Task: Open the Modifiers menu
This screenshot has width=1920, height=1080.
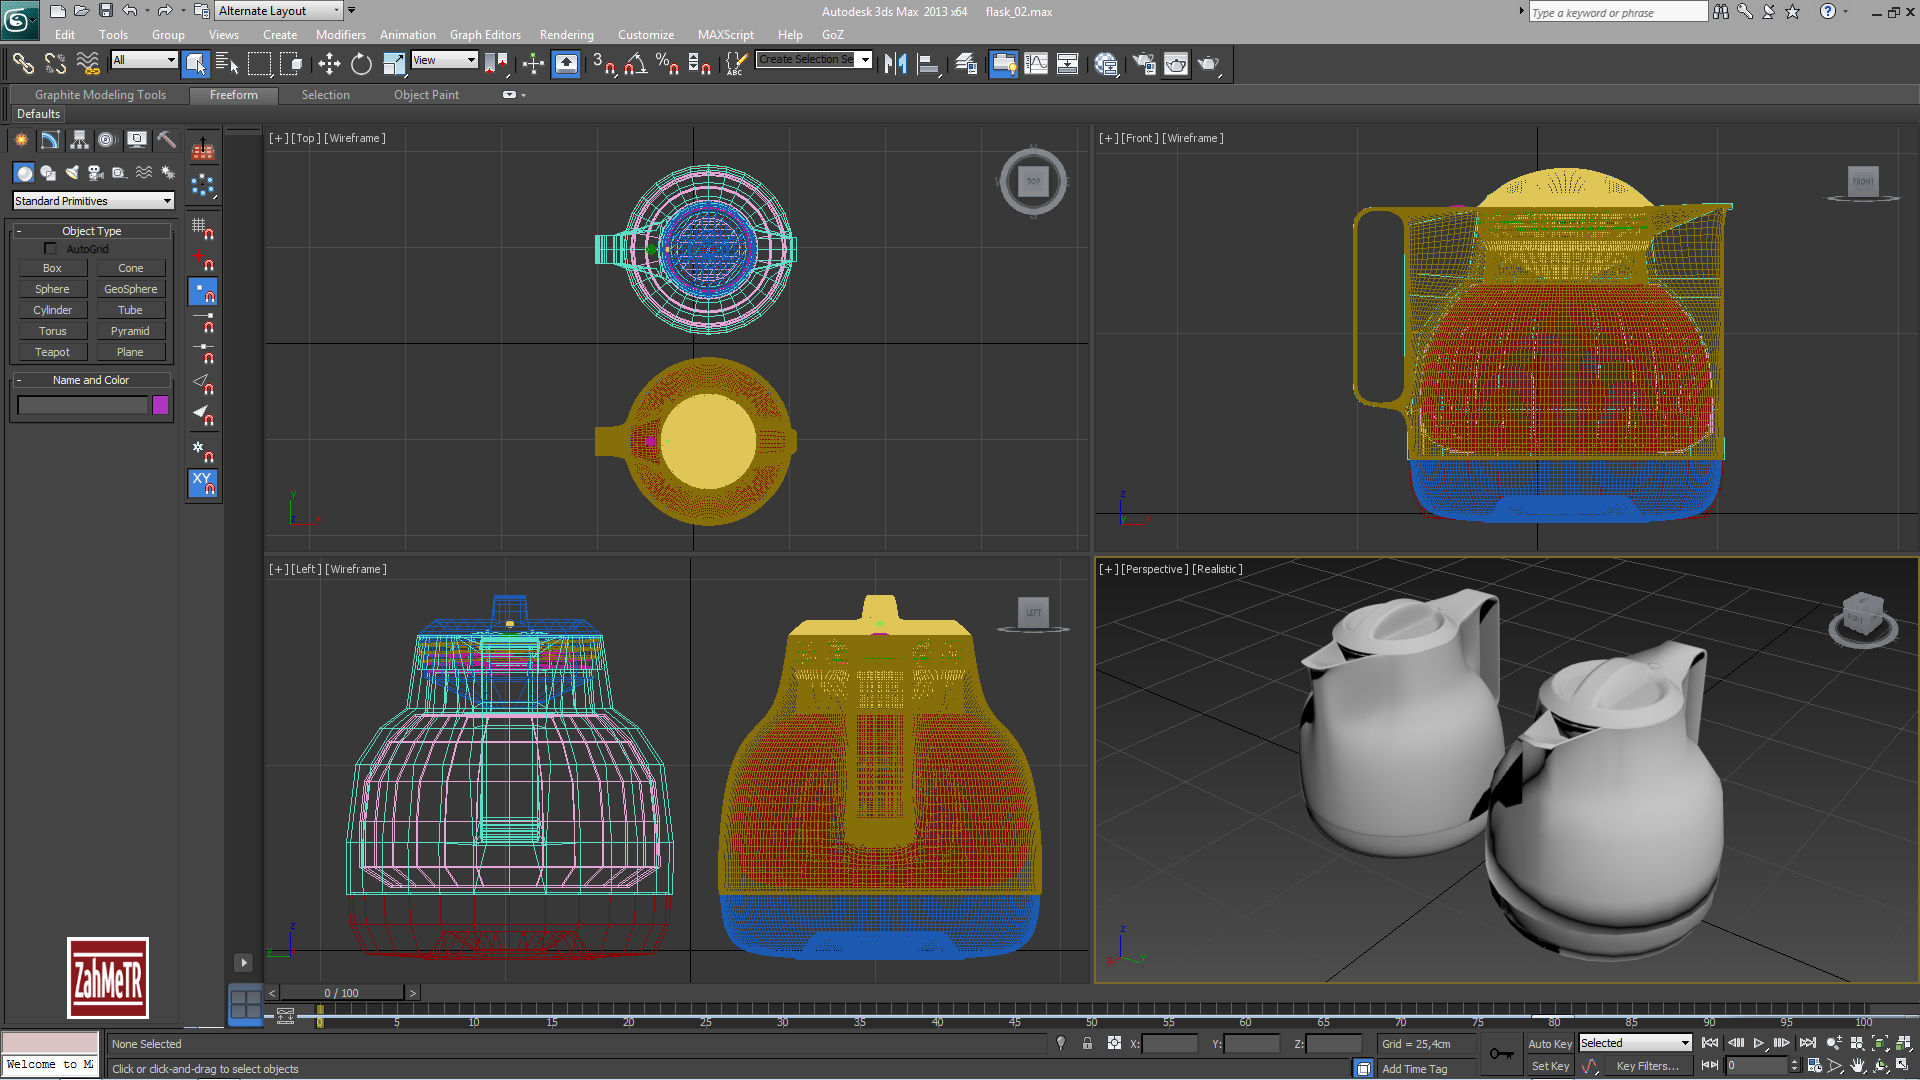Action: tap(340, 35)
